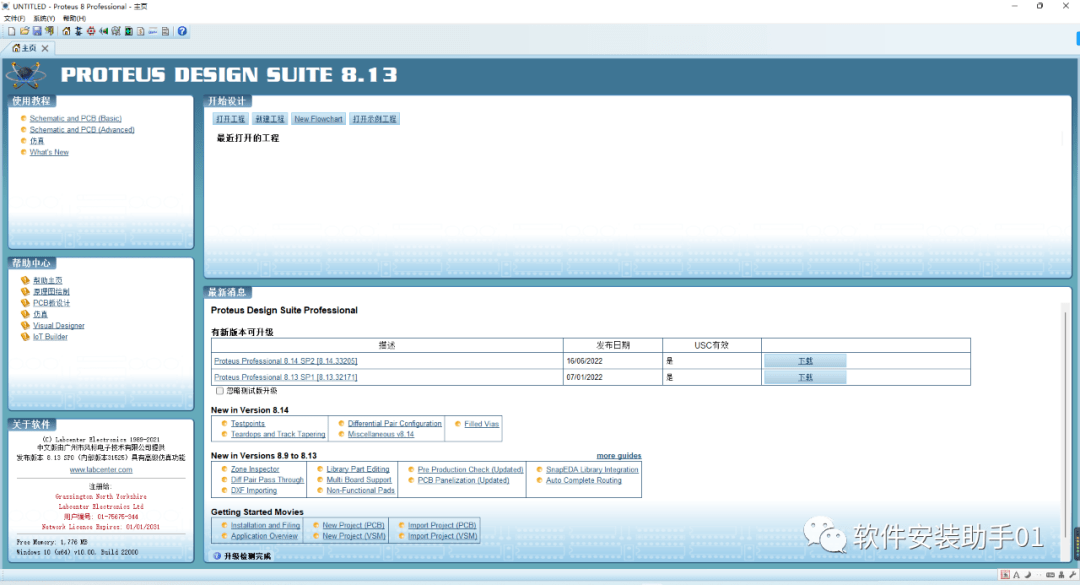1080x585 pixels.
Task: Open Schematic and PCB (Basic) tutorial
Action: tap(76, 119)
